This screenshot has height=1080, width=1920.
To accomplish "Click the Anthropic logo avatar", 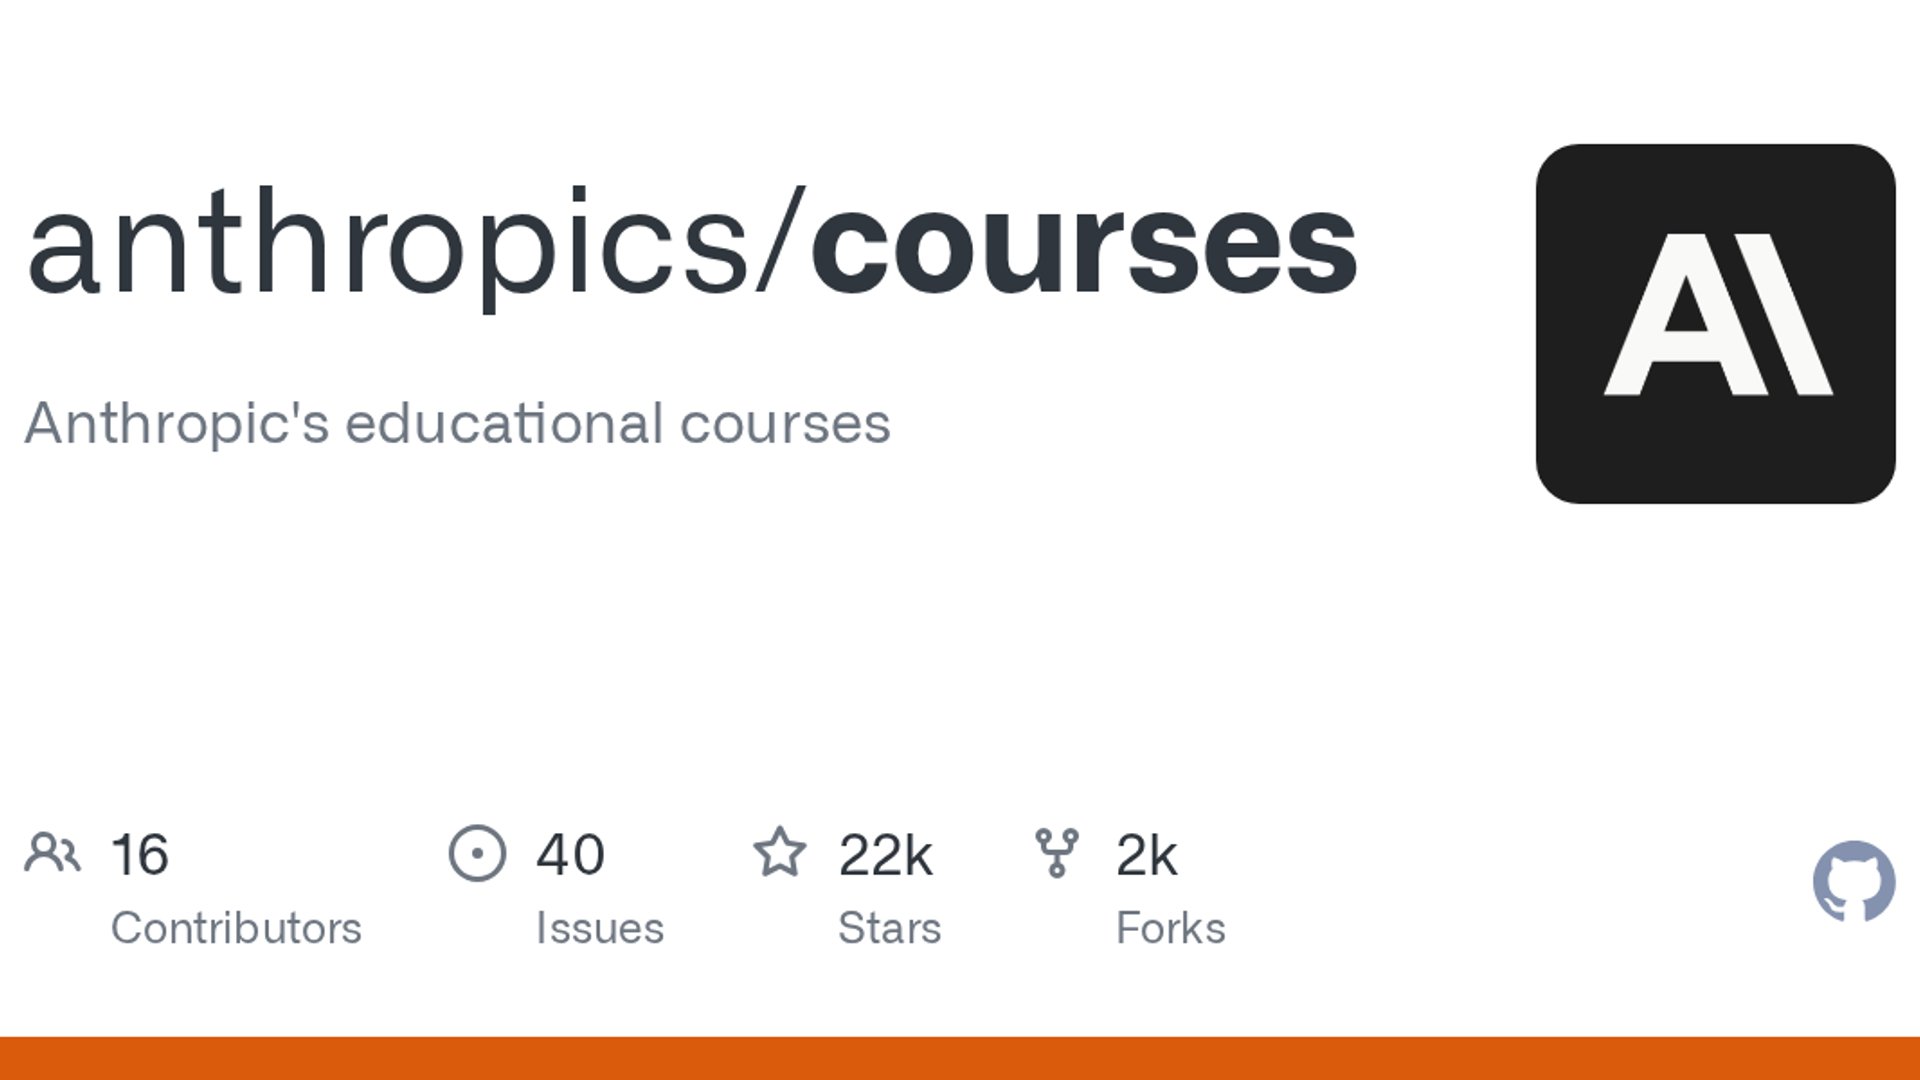I will coord(1715,323).
